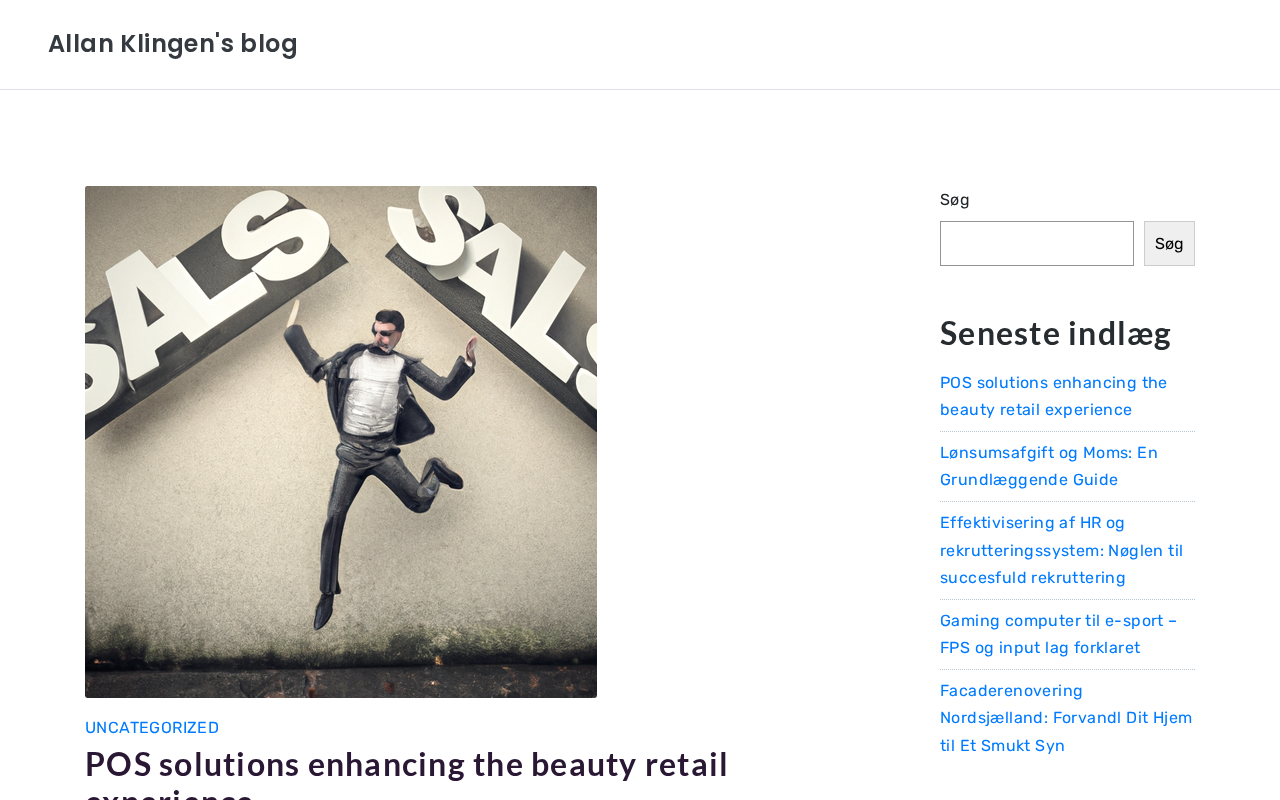Image resolution: width=1280 pixels, height=800 pixels.
Task: Submit the sidebar search with Søg button
Action: click(1169, 244)
